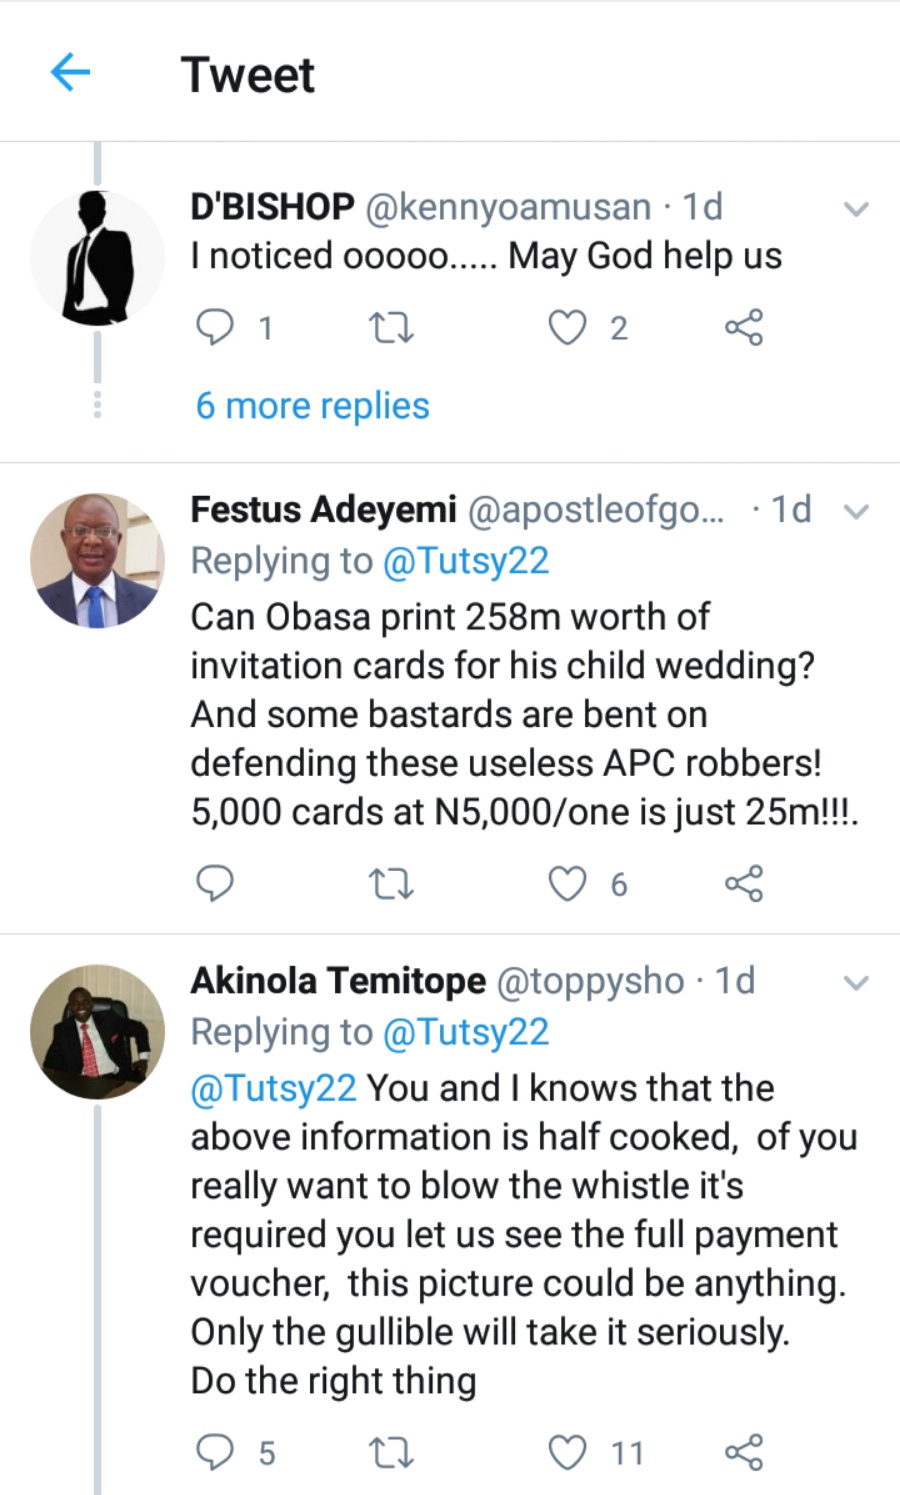Retweet D'BISHOP's tweet
The height and width of the screenshot is (1495, 900).
click(390, 327)
